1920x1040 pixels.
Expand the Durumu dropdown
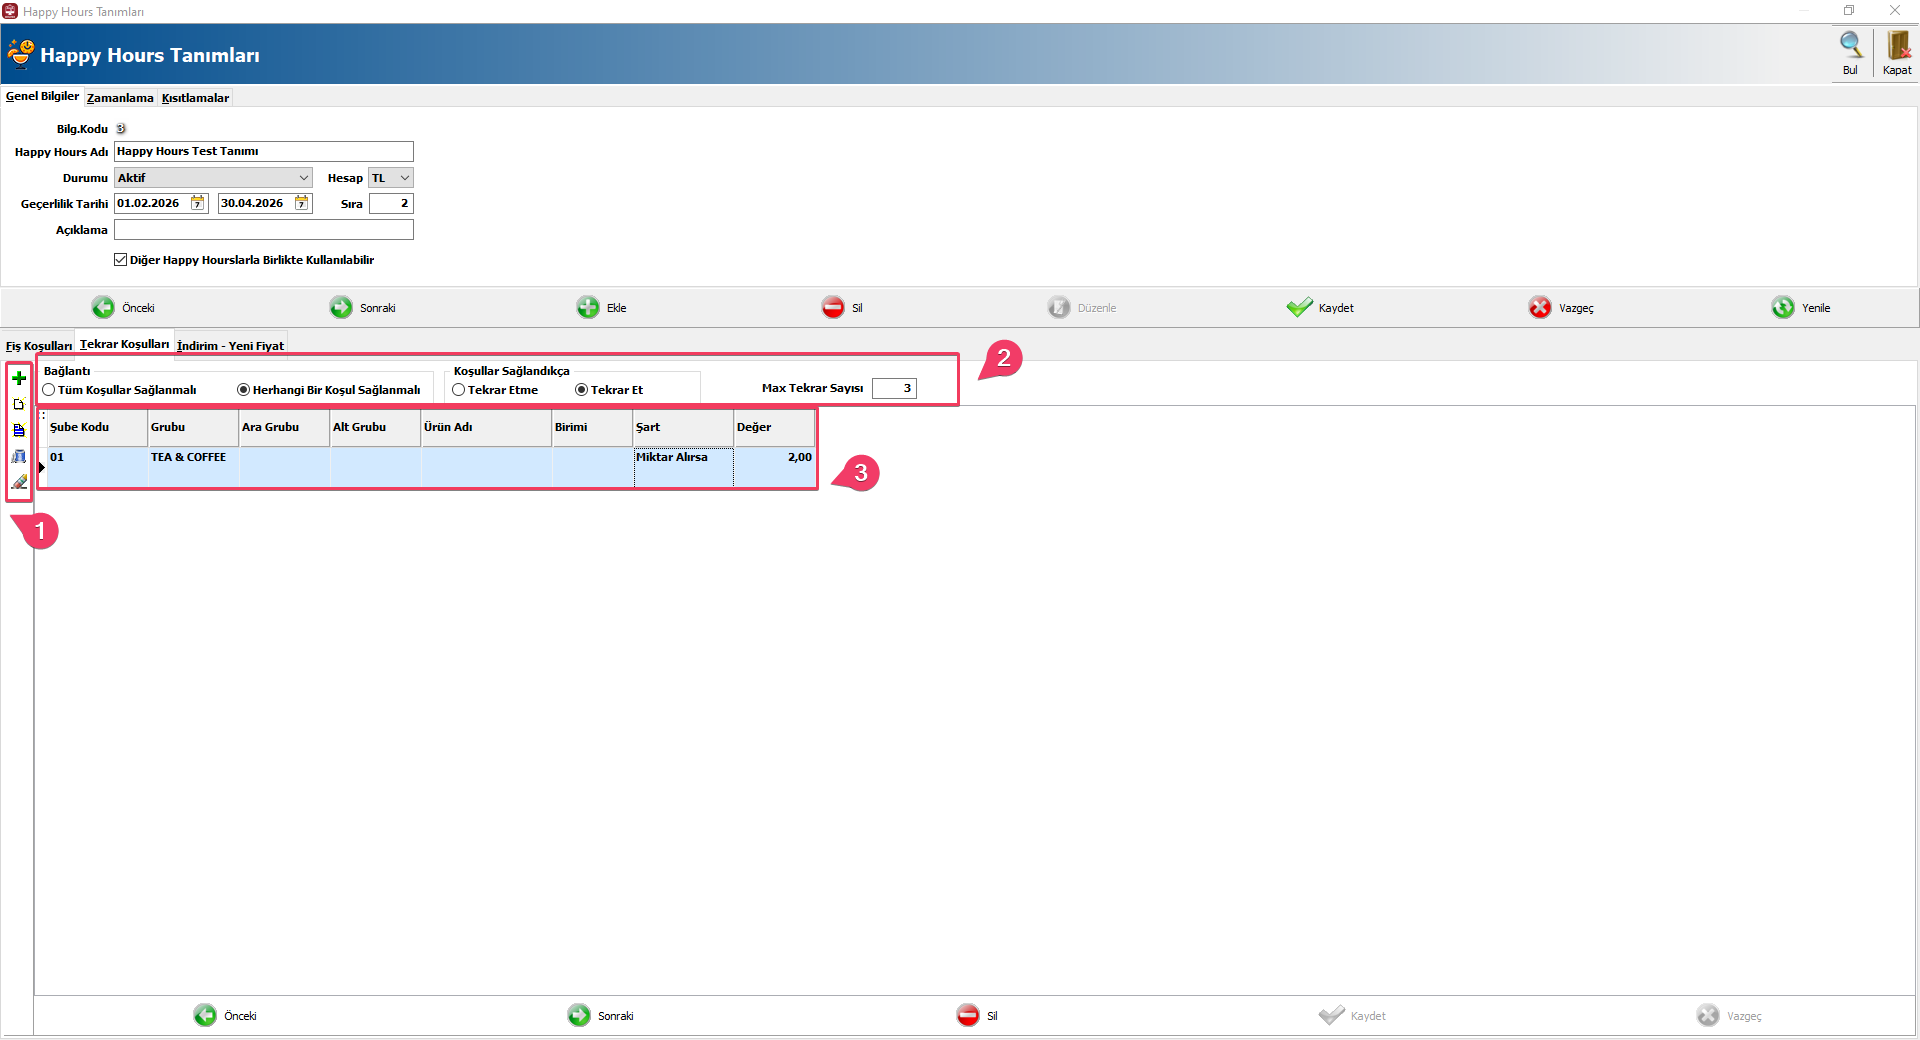tap(303, 178)
